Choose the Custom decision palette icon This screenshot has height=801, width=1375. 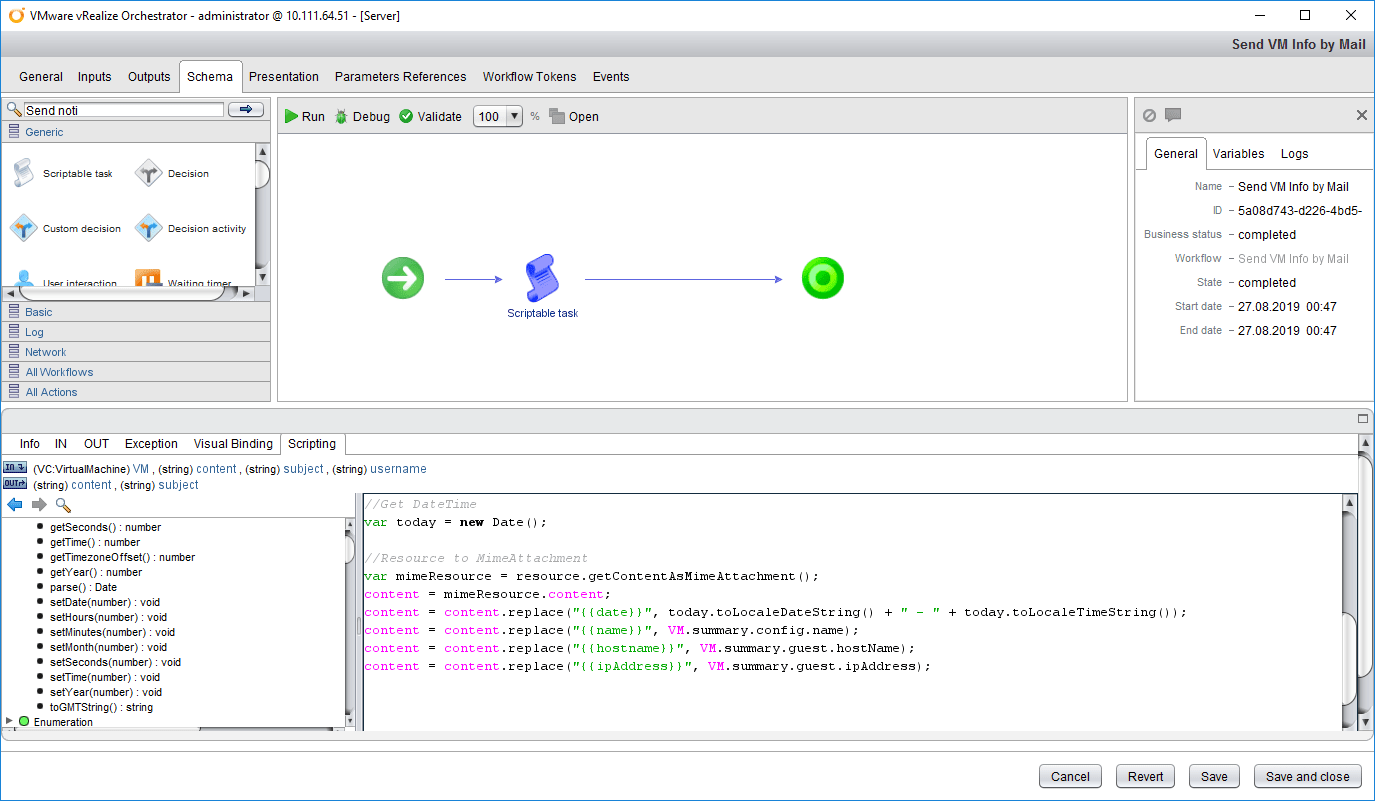[23, 229]
